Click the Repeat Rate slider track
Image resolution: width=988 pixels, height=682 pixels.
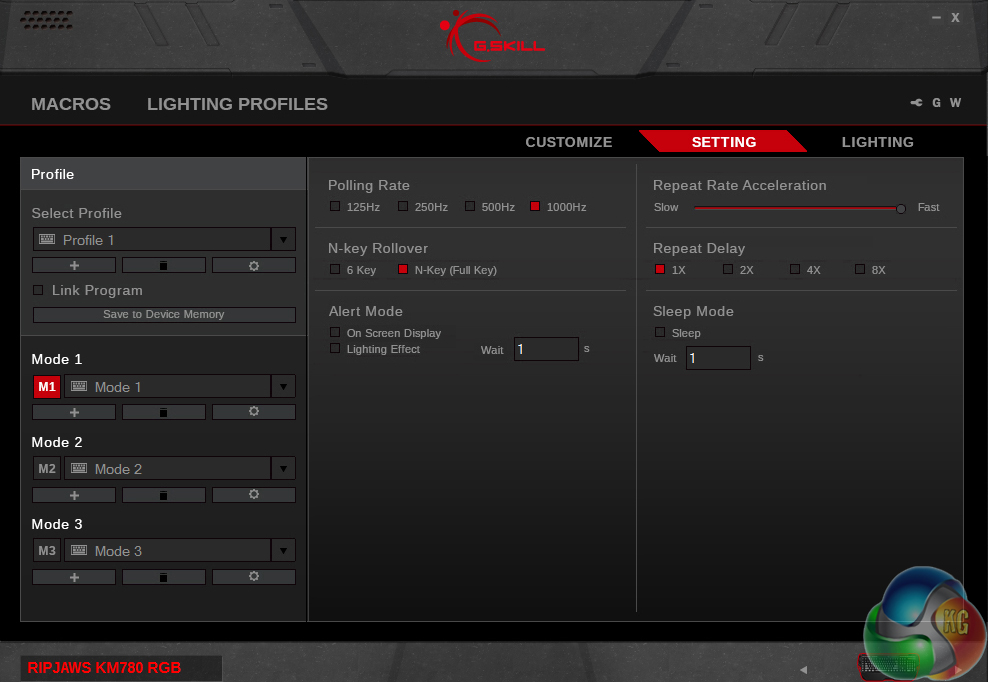[x=797, y=207]
